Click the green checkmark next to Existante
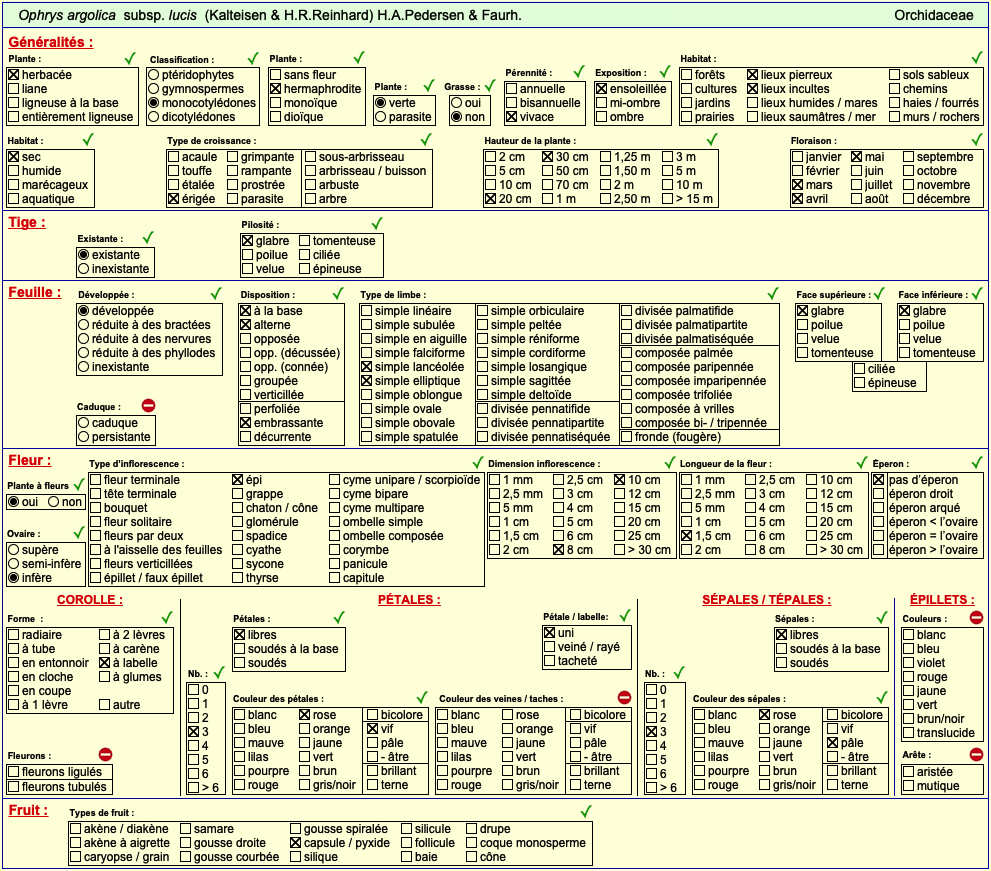Screen dimensions: 991x871 tap(149, 238)
